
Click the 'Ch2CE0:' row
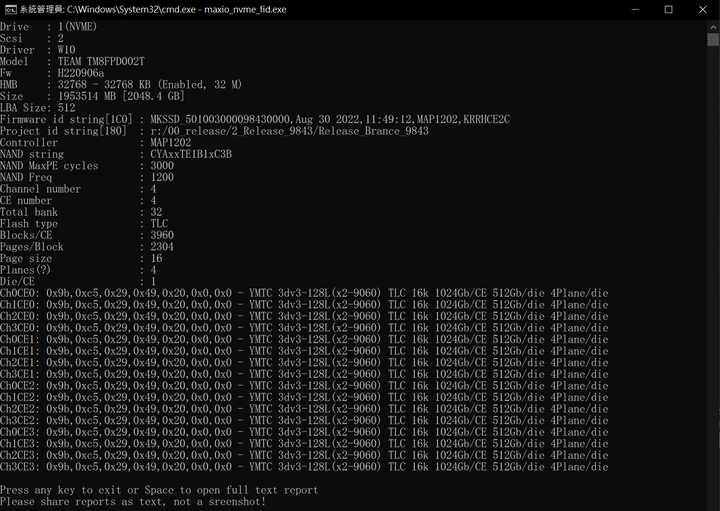(x=304, y=316)
